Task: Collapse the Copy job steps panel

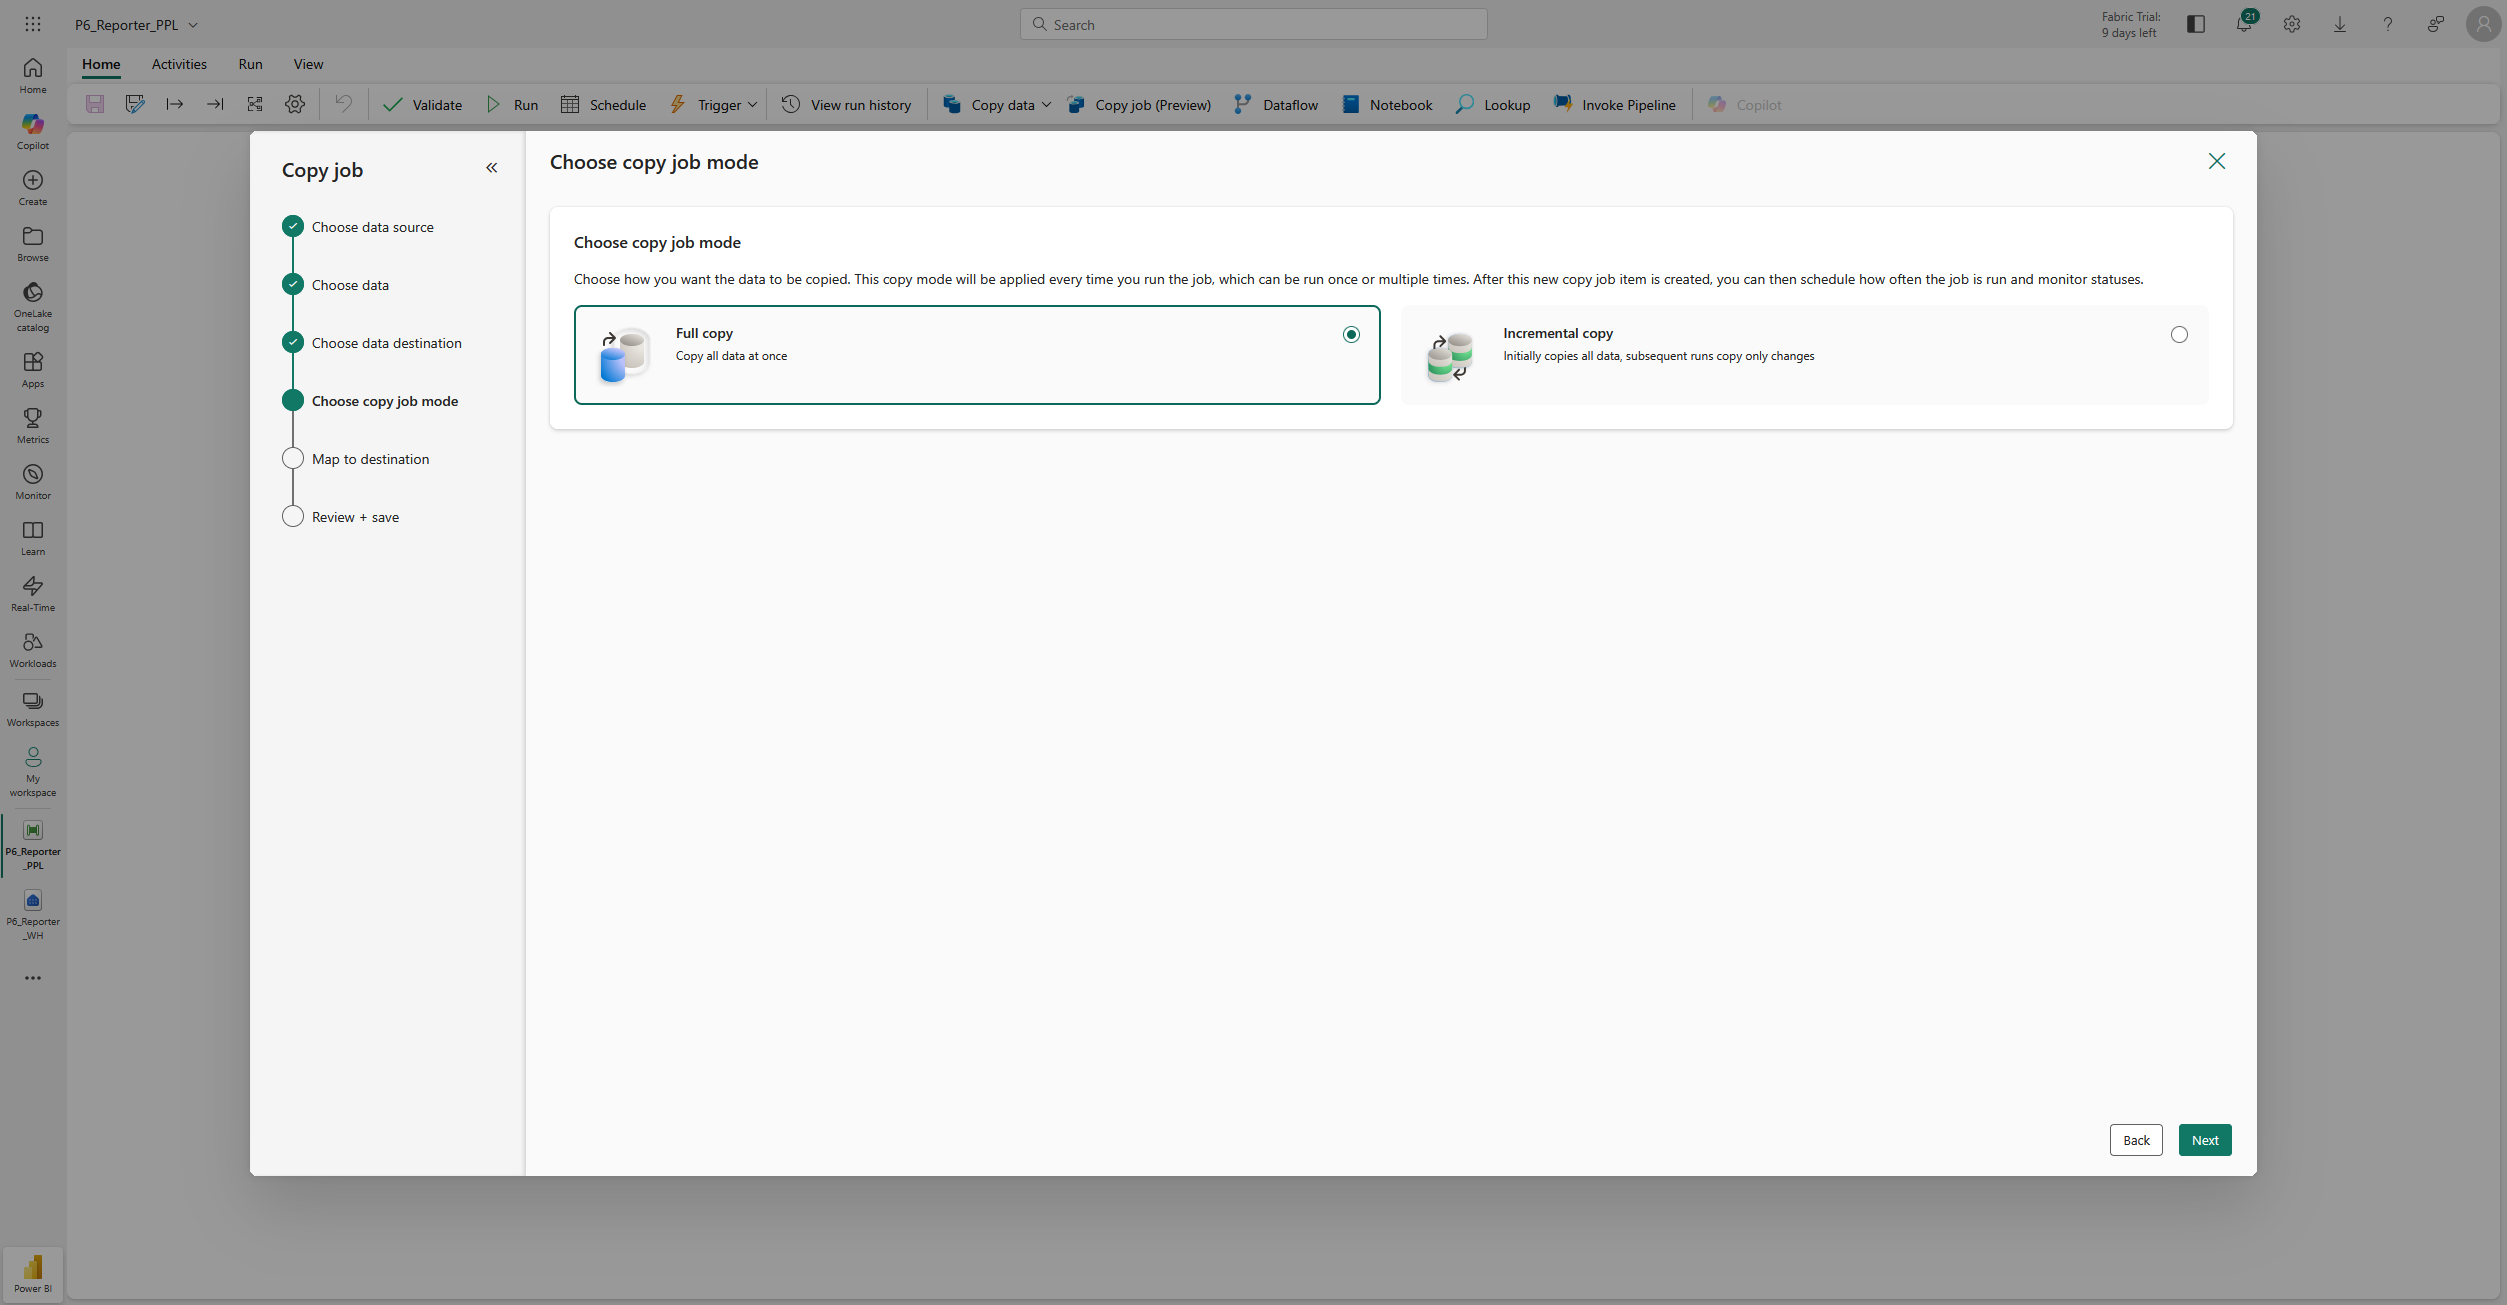Action: point(492,168)
